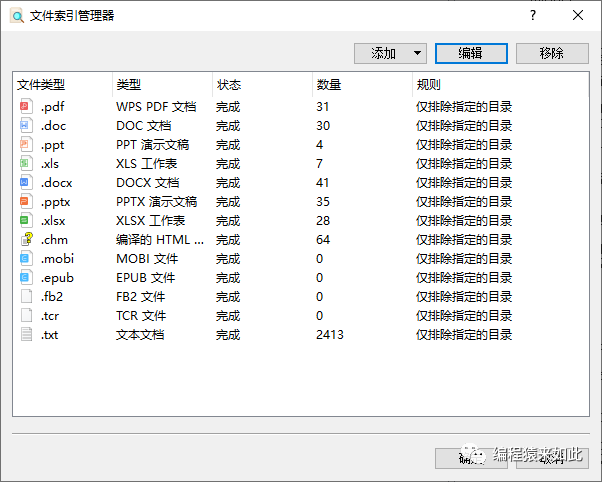Click the .txt text document icon
The image size is (602, 482).
(26, 335)
